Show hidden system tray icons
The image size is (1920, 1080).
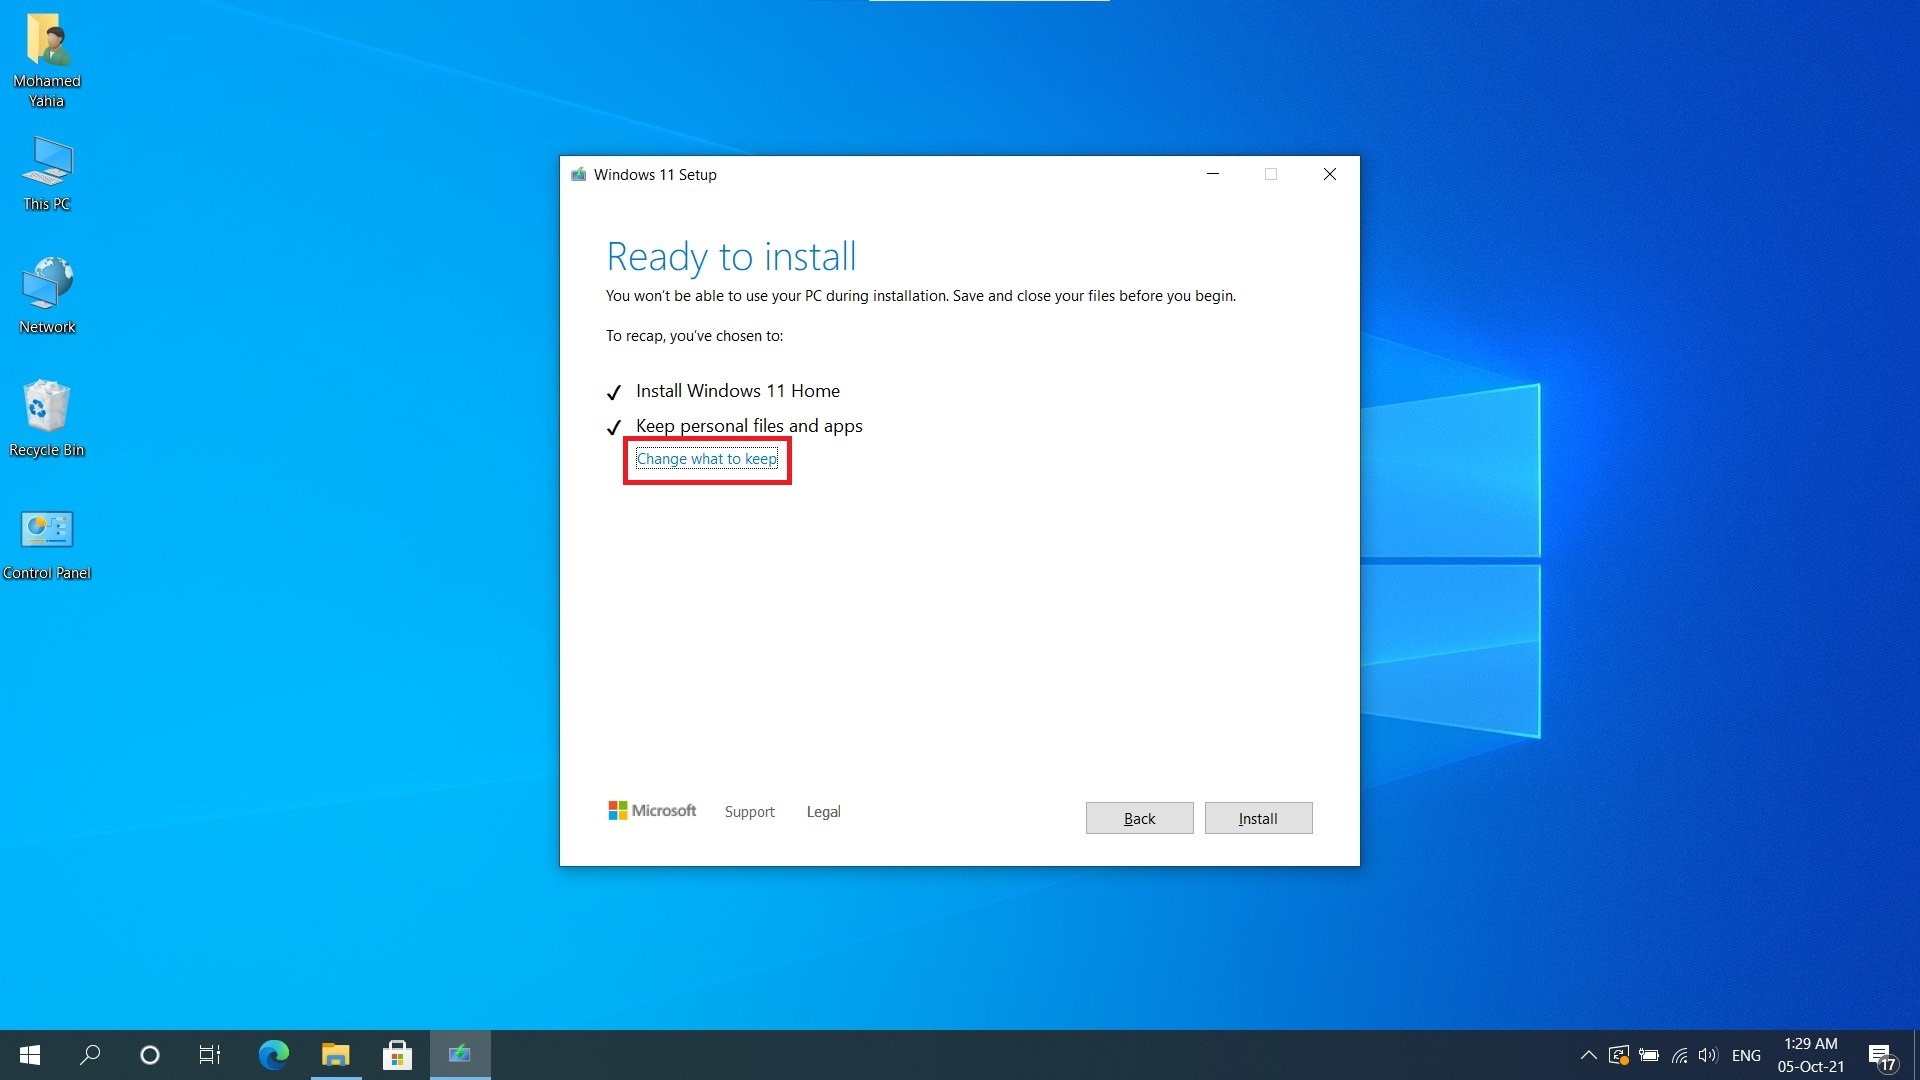pyautogui.click(x=1588, y=1055)
